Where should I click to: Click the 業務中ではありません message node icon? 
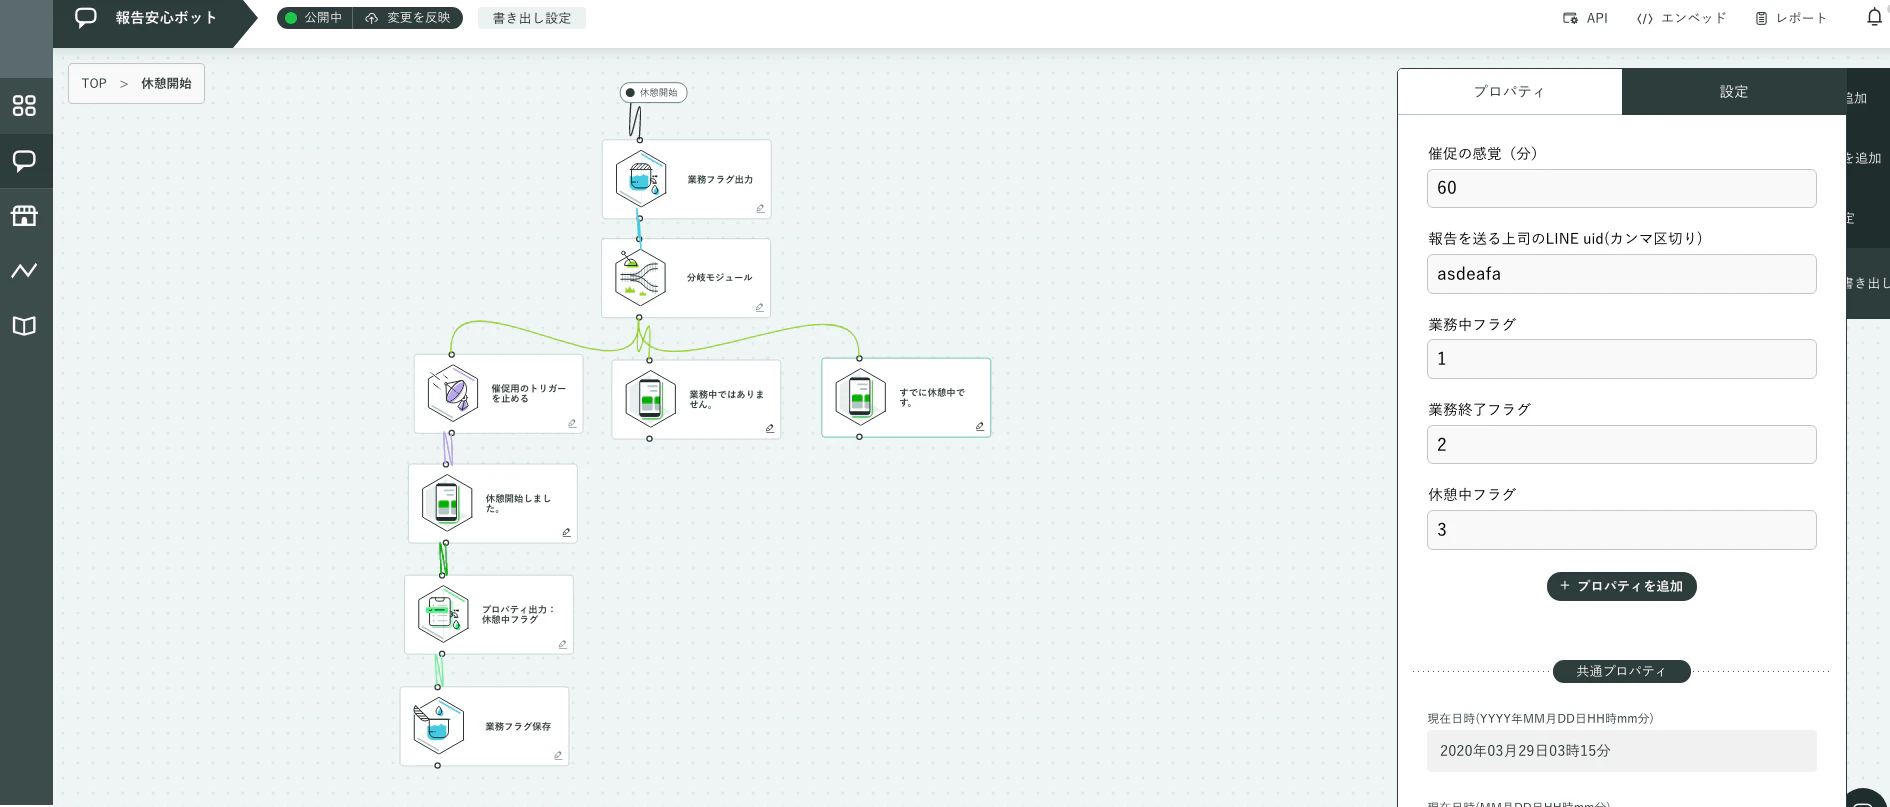[650, 398]
